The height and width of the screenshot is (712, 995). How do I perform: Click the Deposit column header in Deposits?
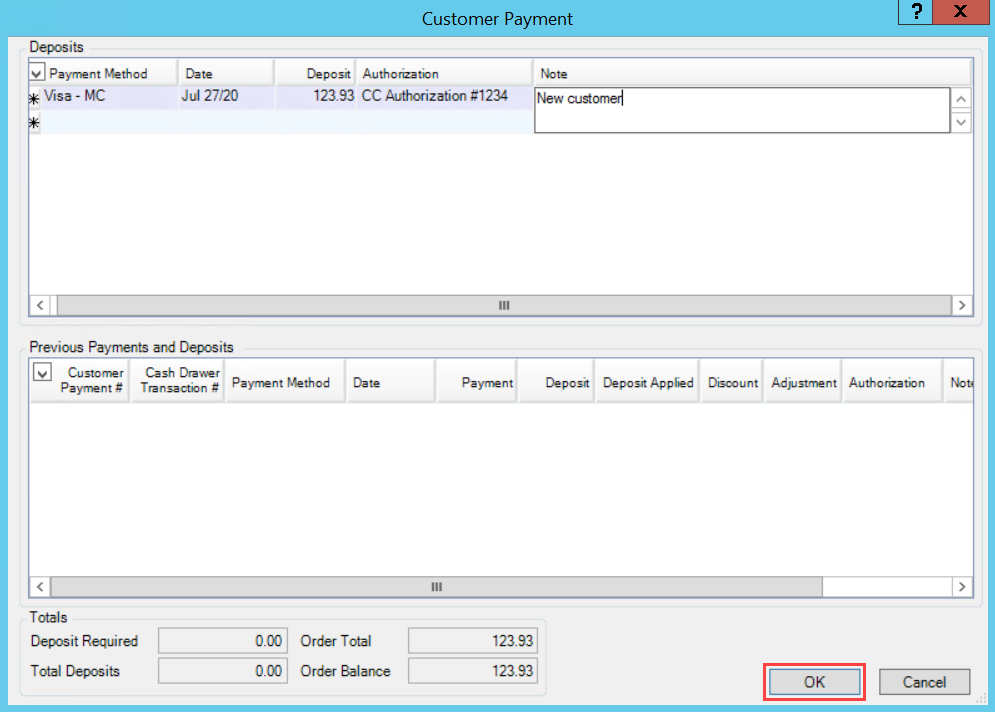tap(315, 74)
